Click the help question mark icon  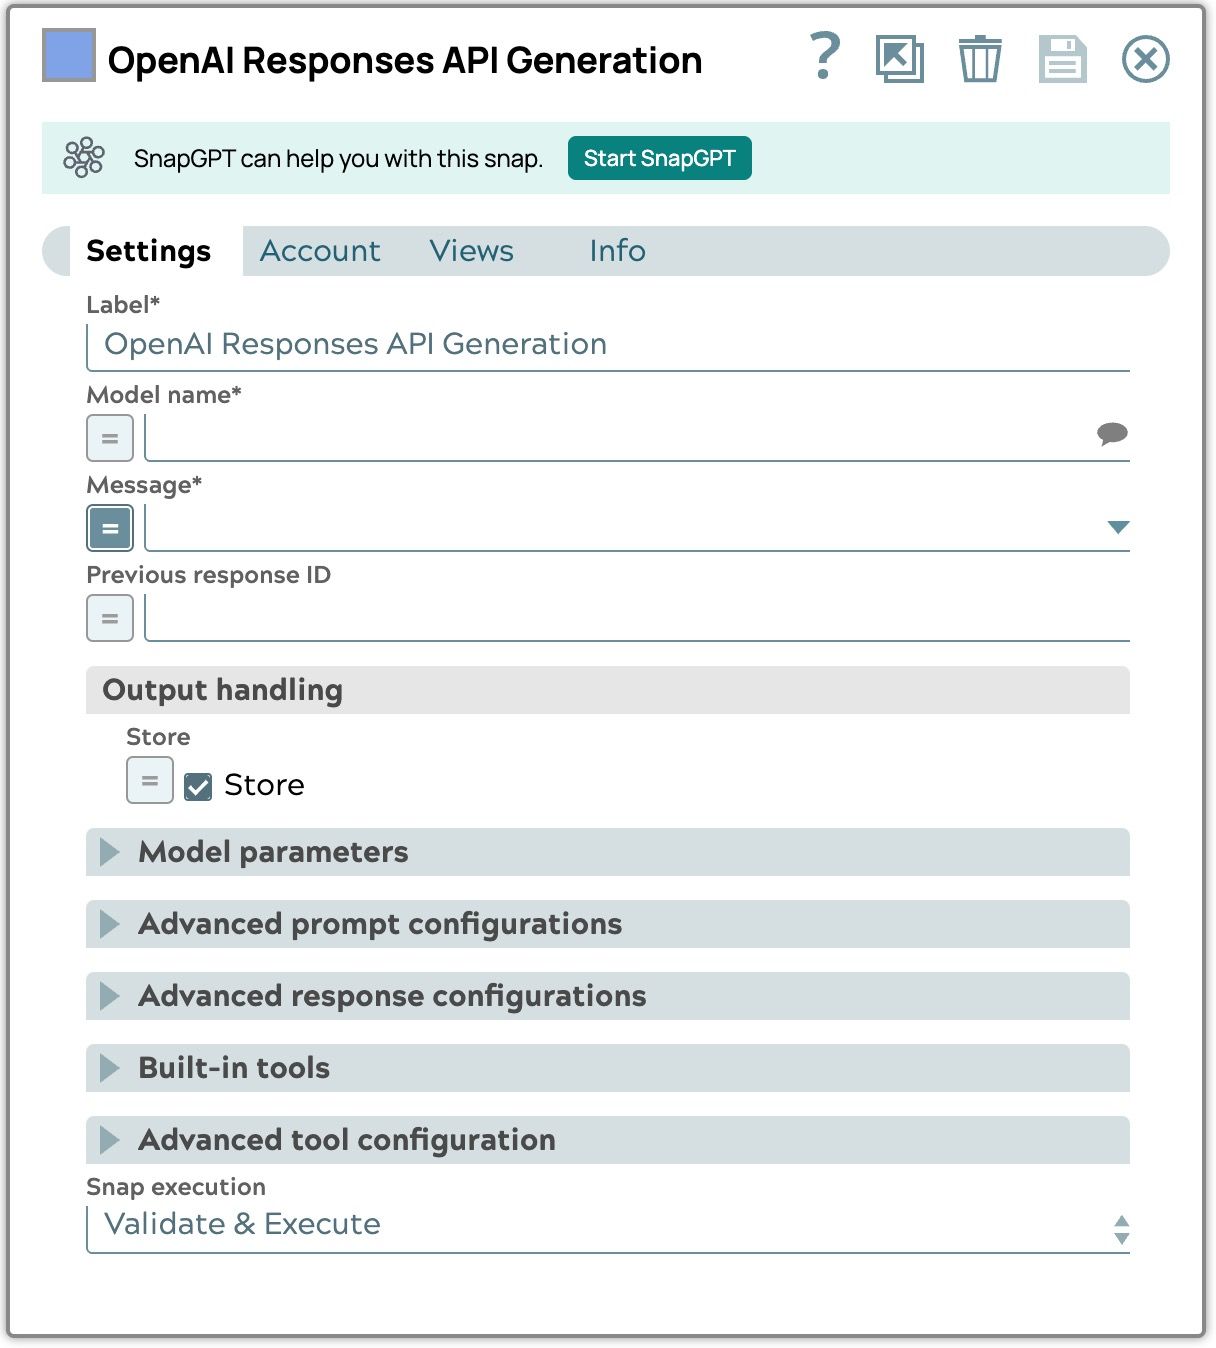[824, 57]
